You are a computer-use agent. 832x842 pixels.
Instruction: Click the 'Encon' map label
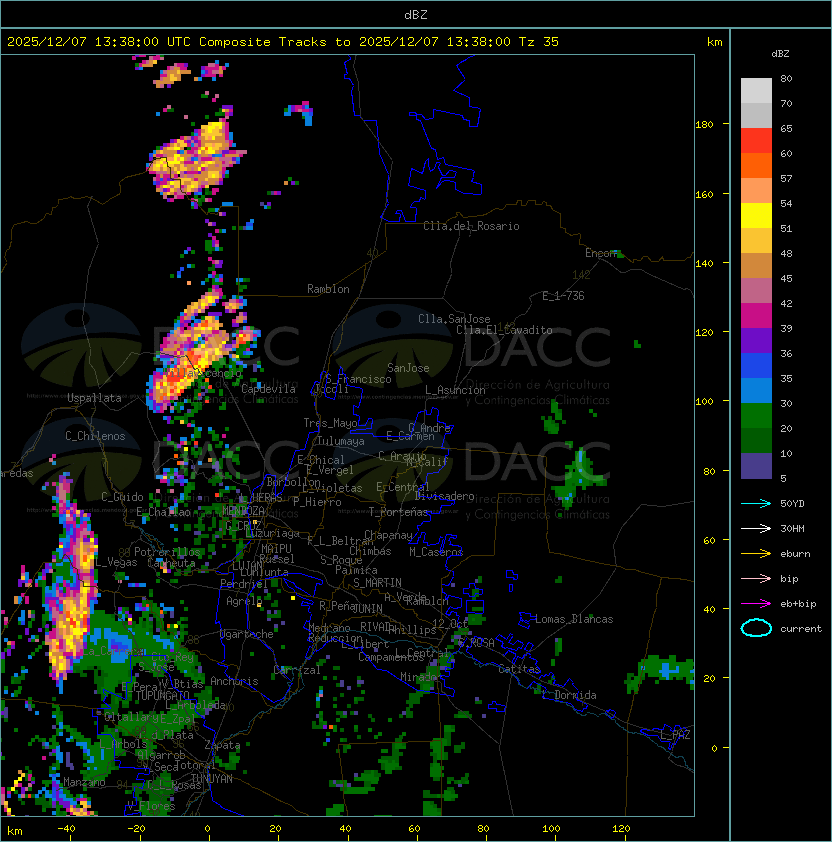601,253
